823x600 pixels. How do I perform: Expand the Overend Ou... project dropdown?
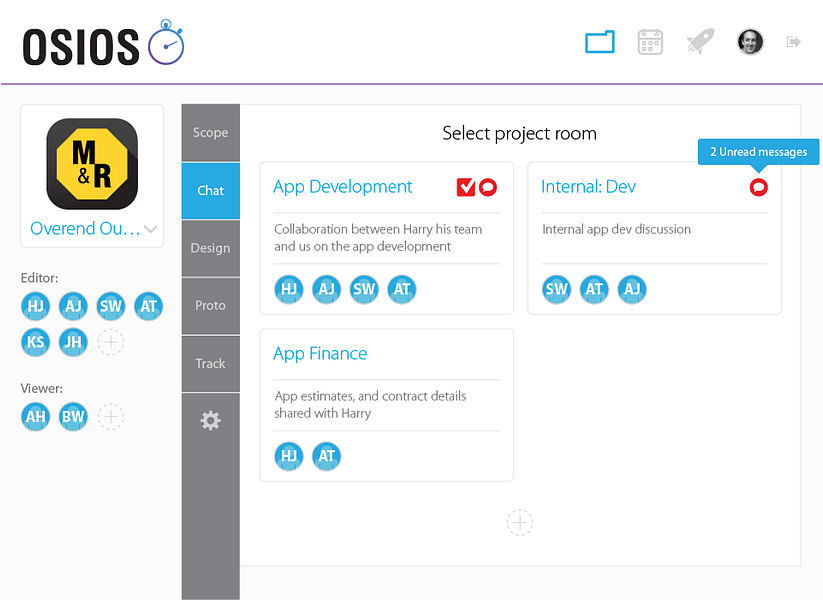coord(151,229)
